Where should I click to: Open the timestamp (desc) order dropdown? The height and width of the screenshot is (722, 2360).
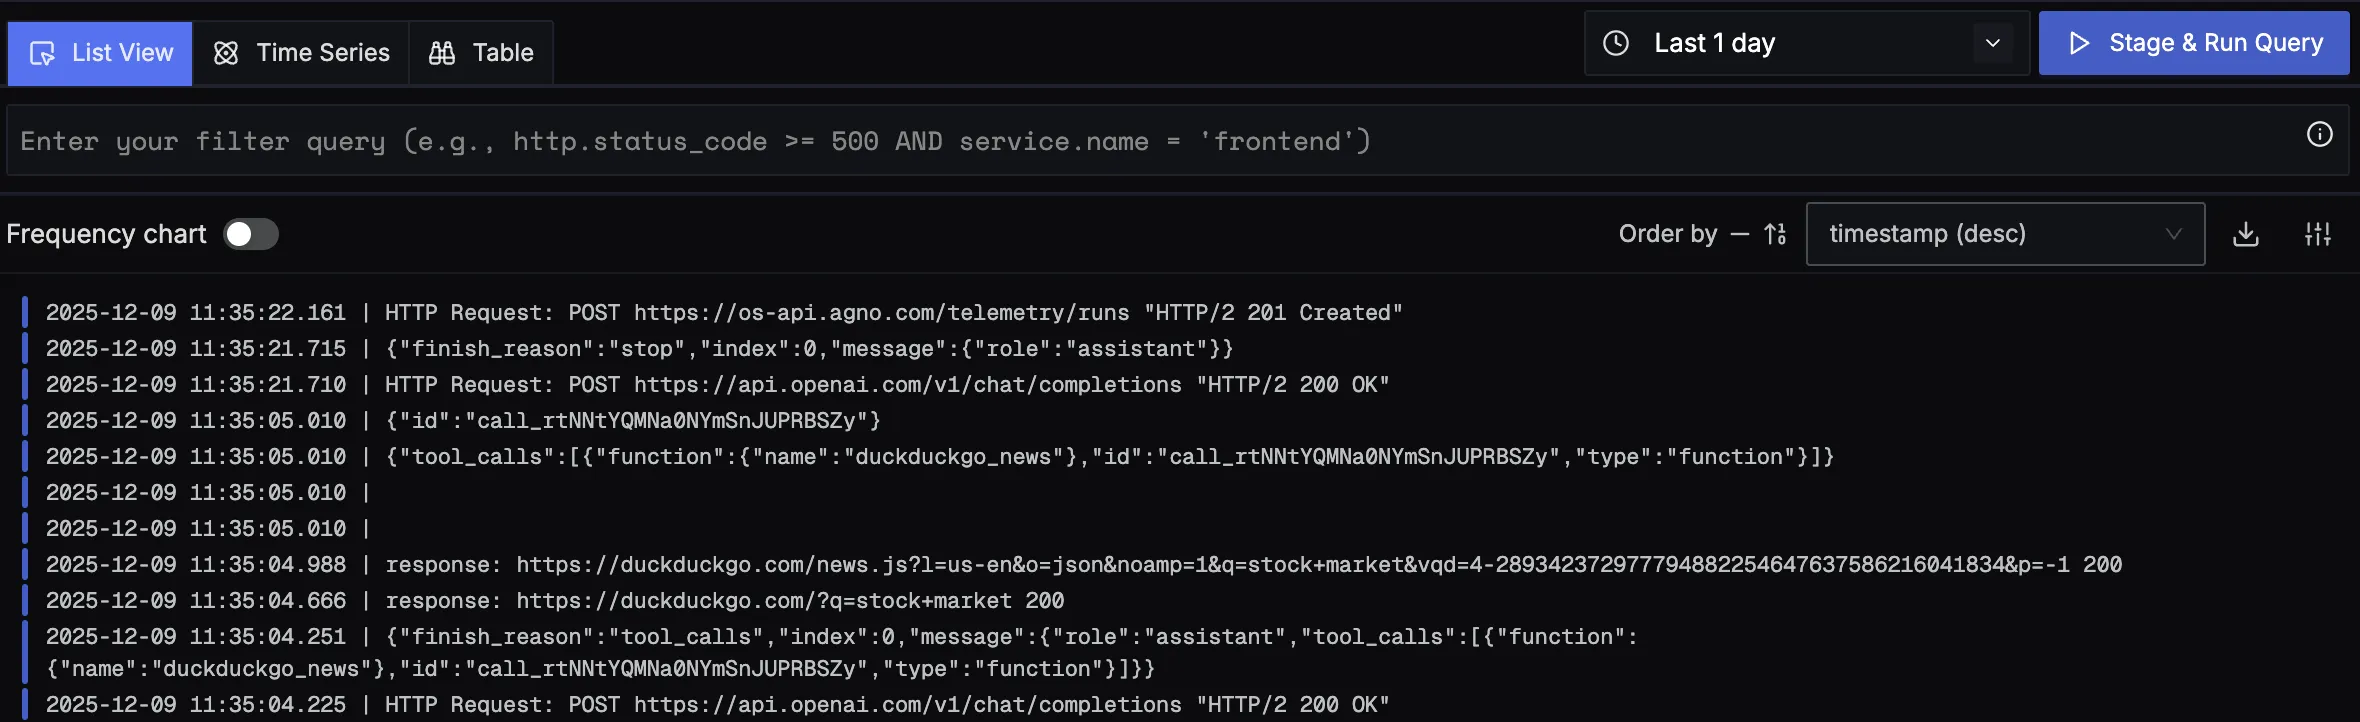tap(2005, 234)
